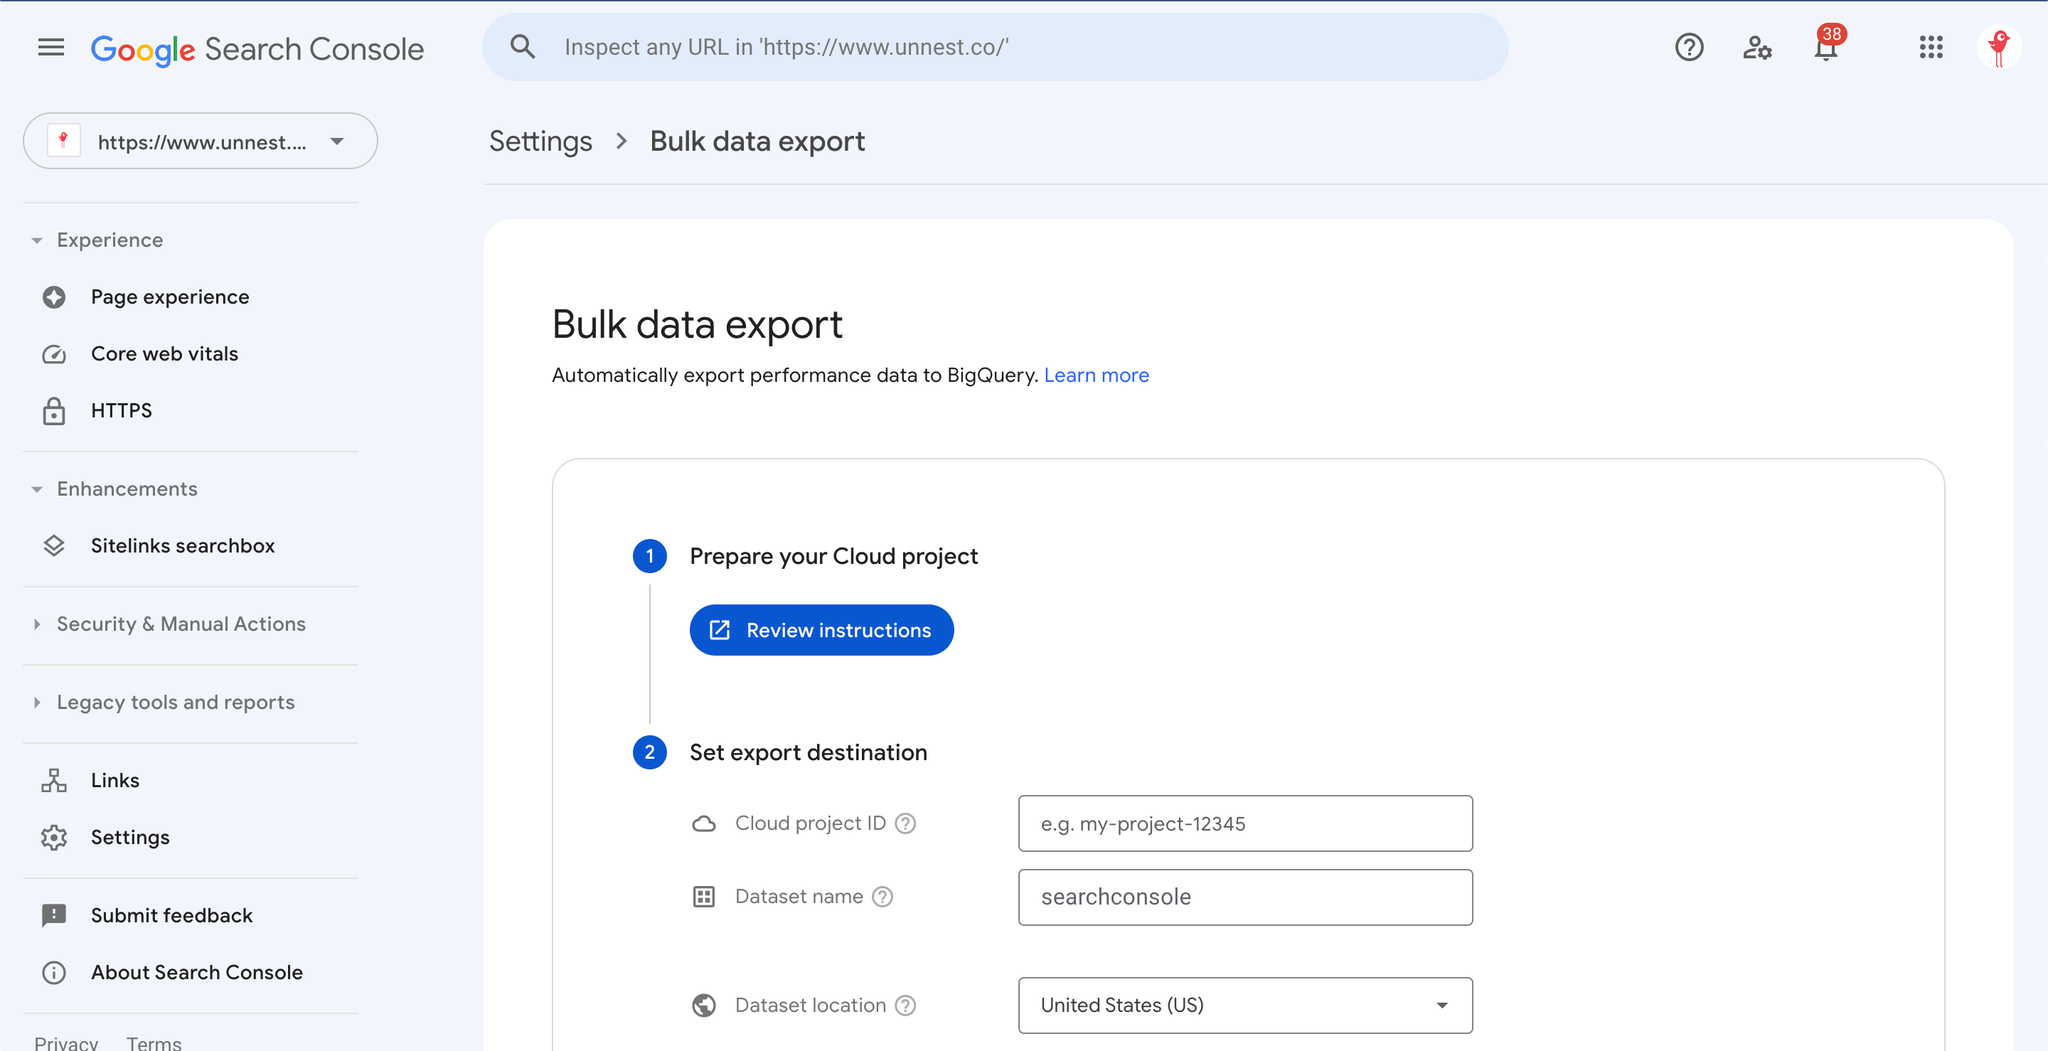Click the Links network icon
Image resolution: width=2048 pixels, height=1051 pixels.
(x=54, y=781)
